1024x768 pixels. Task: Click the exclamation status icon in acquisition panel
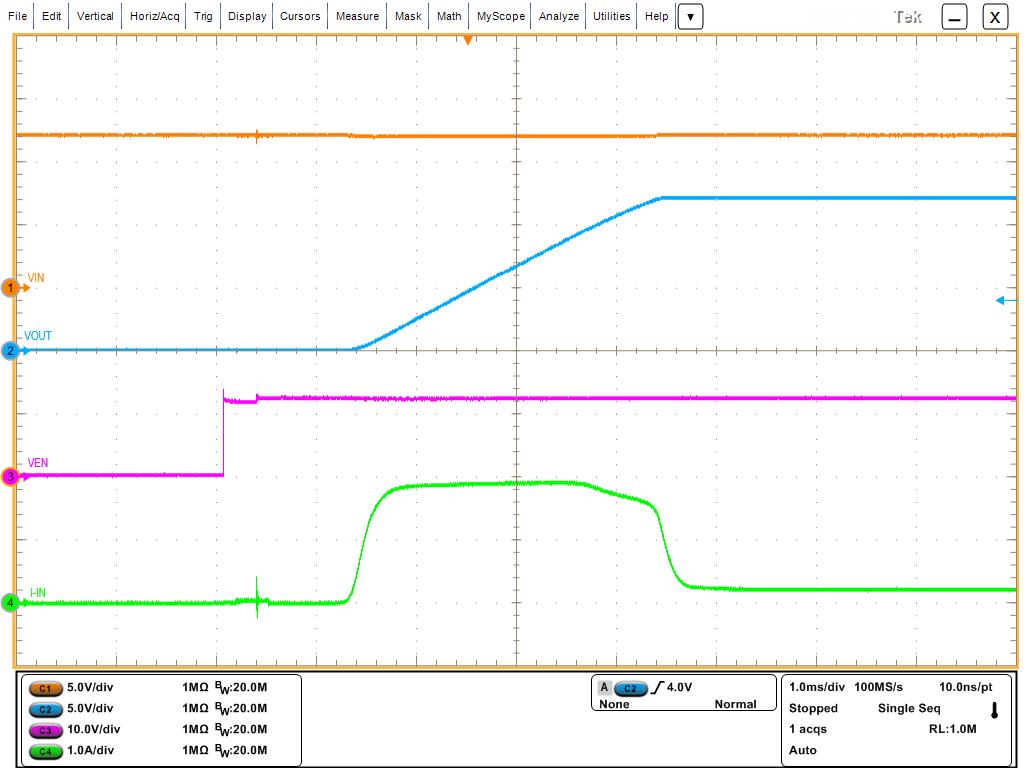pyautogui.click(x=994, y=710)
